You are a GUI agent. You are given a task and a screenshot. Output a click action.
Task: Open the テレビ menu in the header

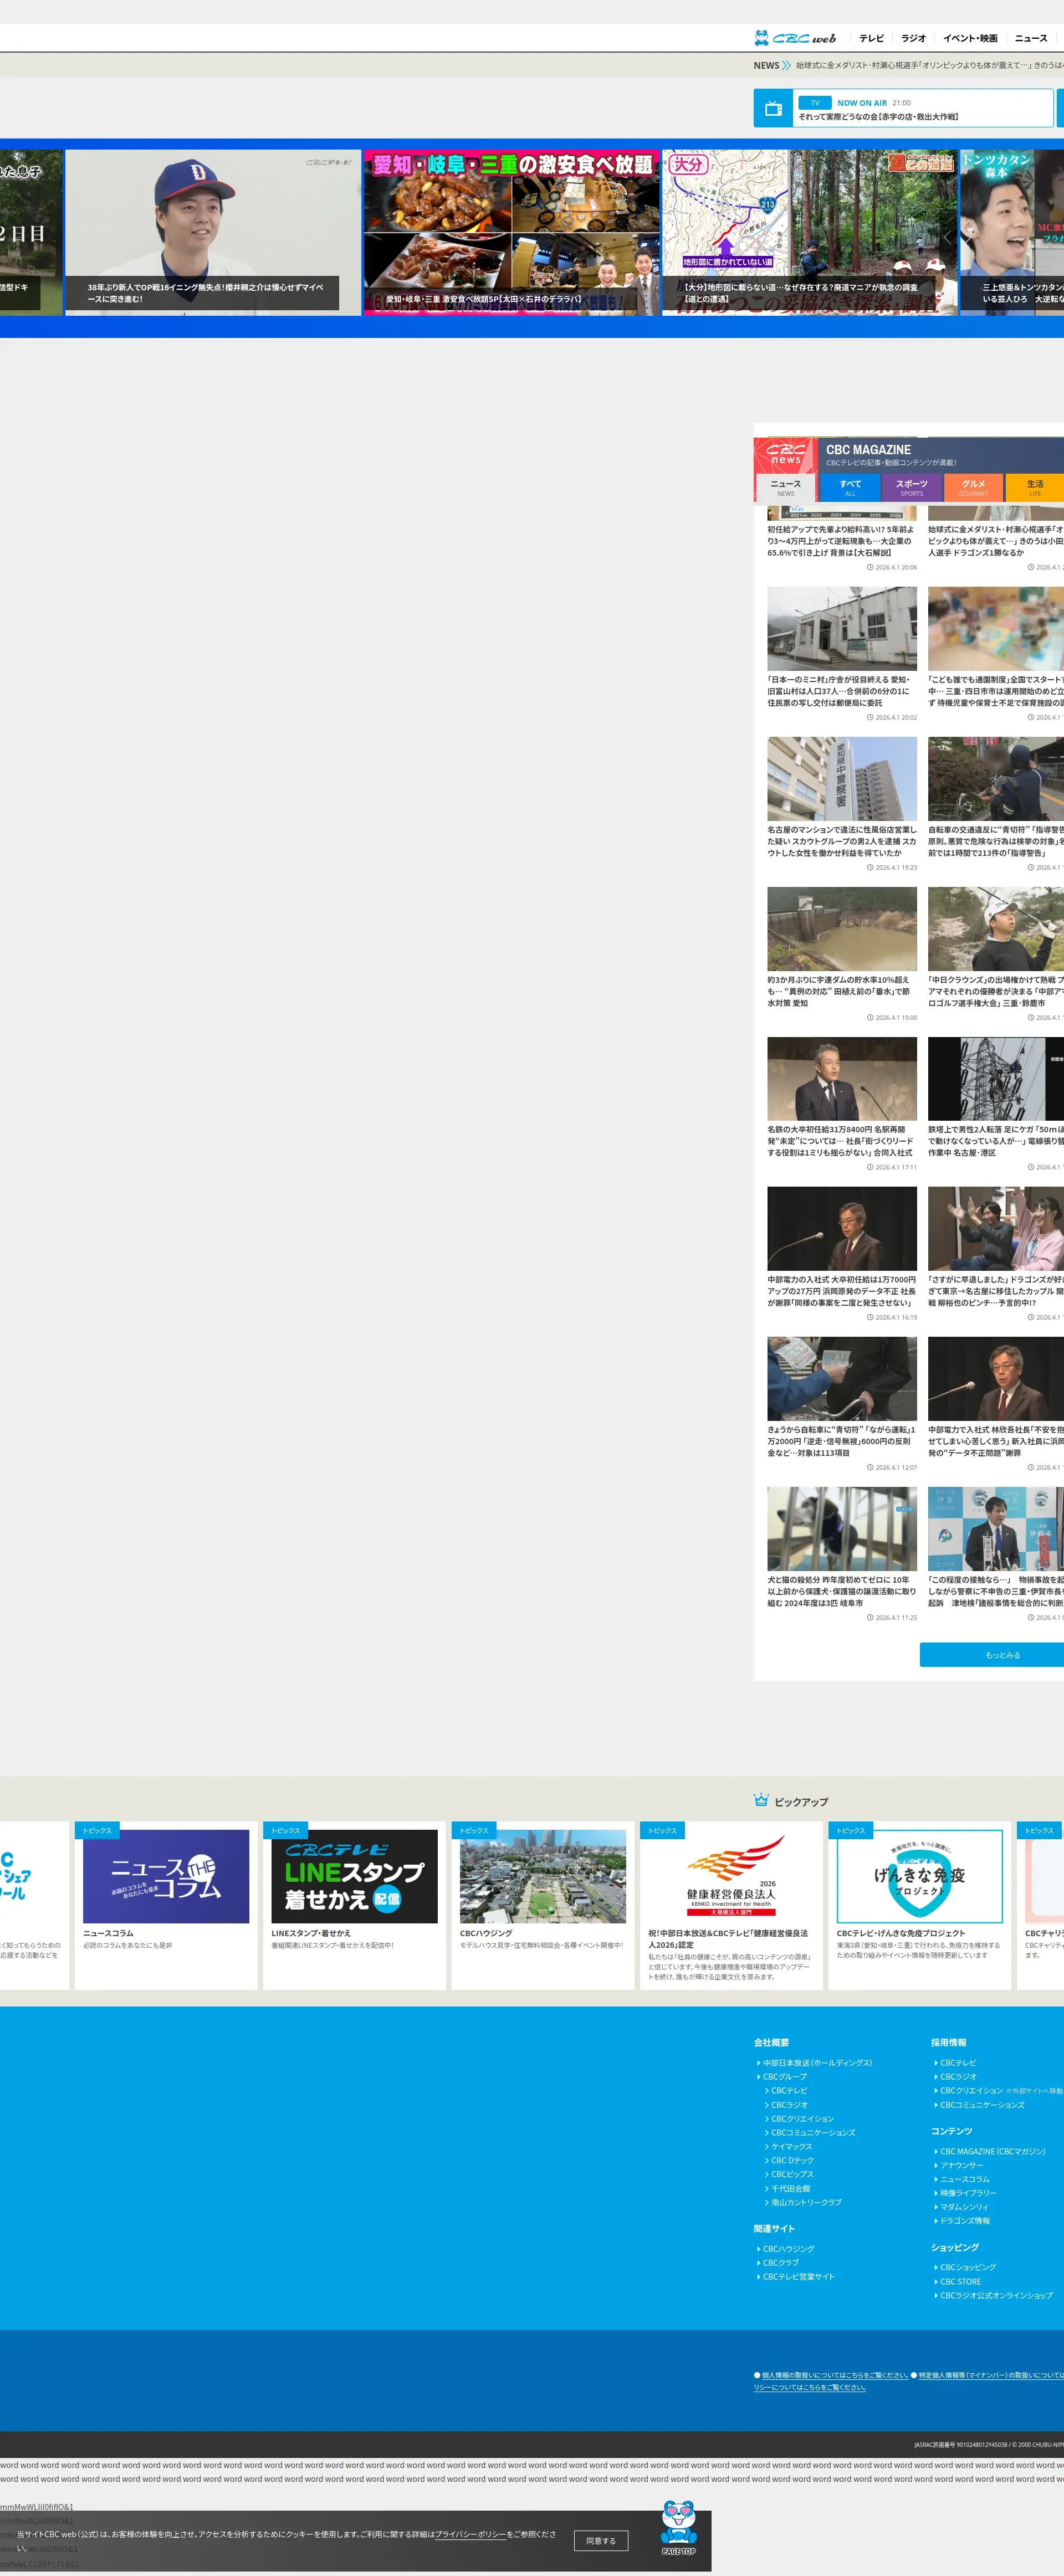(x=871, y=38)
